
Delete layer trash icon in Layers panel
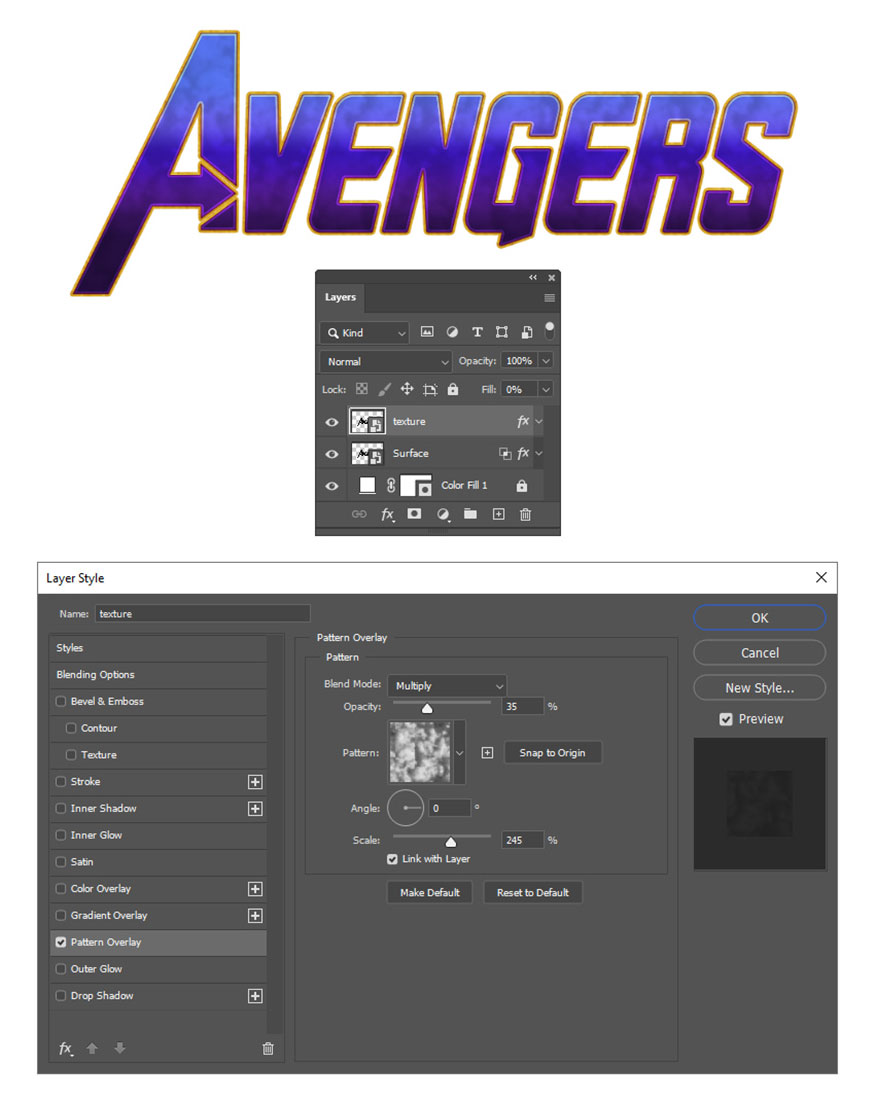[525, 515]
